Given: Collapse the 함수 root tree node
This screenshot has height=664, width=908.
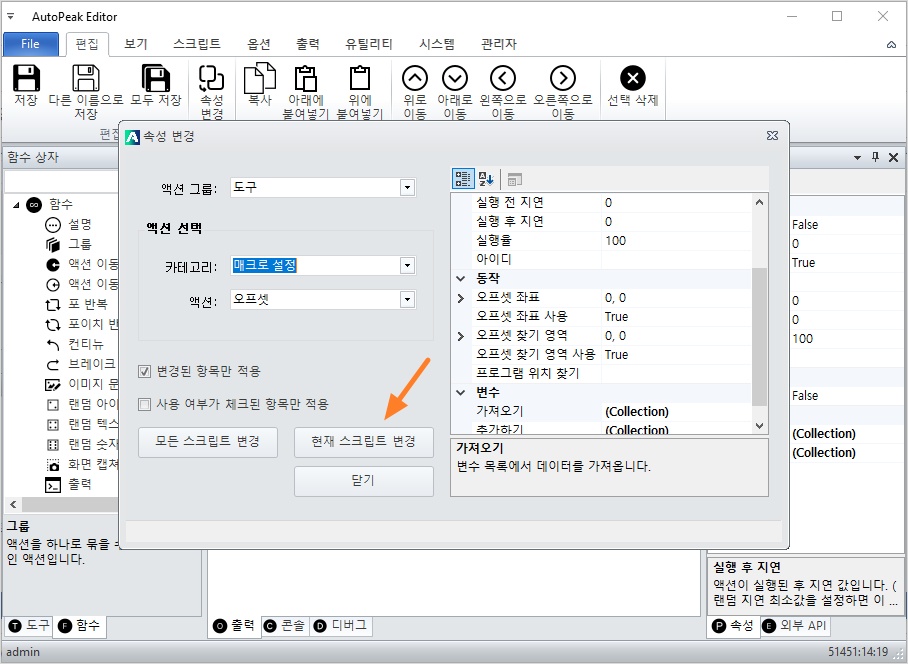Looking at the screenshot, I should pos(16,204).
